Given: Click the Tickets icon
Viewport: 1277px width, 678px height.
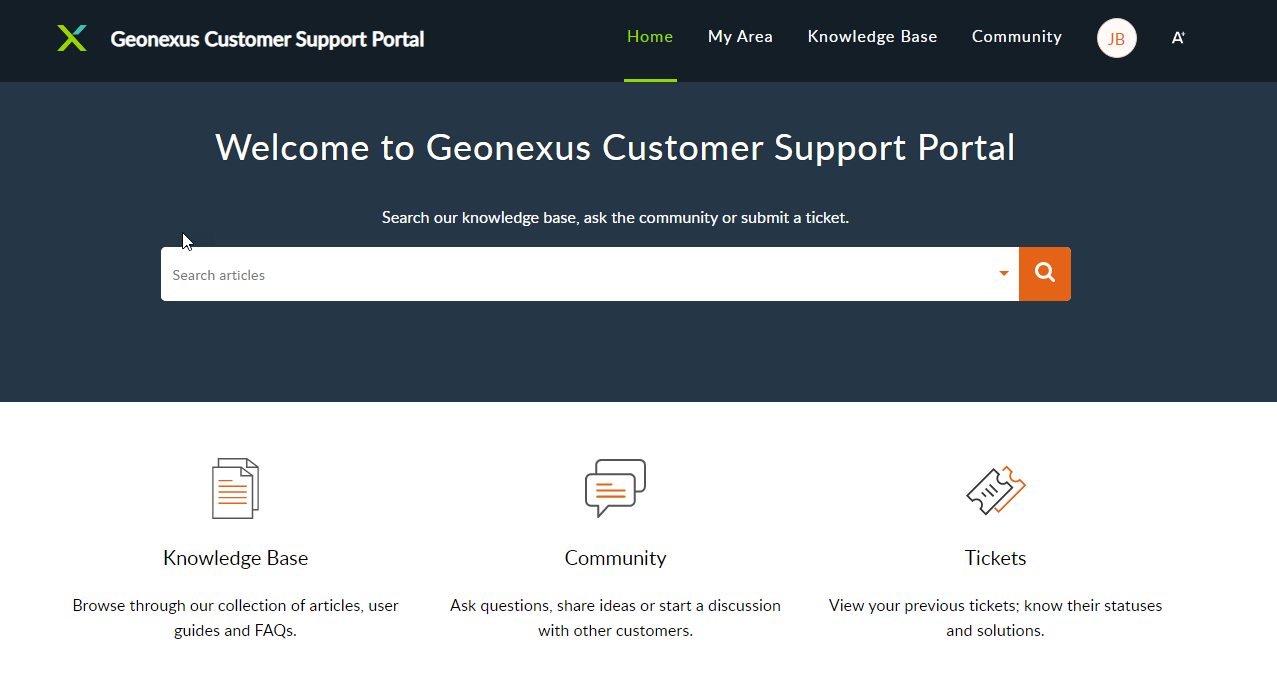Looking at the screenshot, I should click(995, 490).
